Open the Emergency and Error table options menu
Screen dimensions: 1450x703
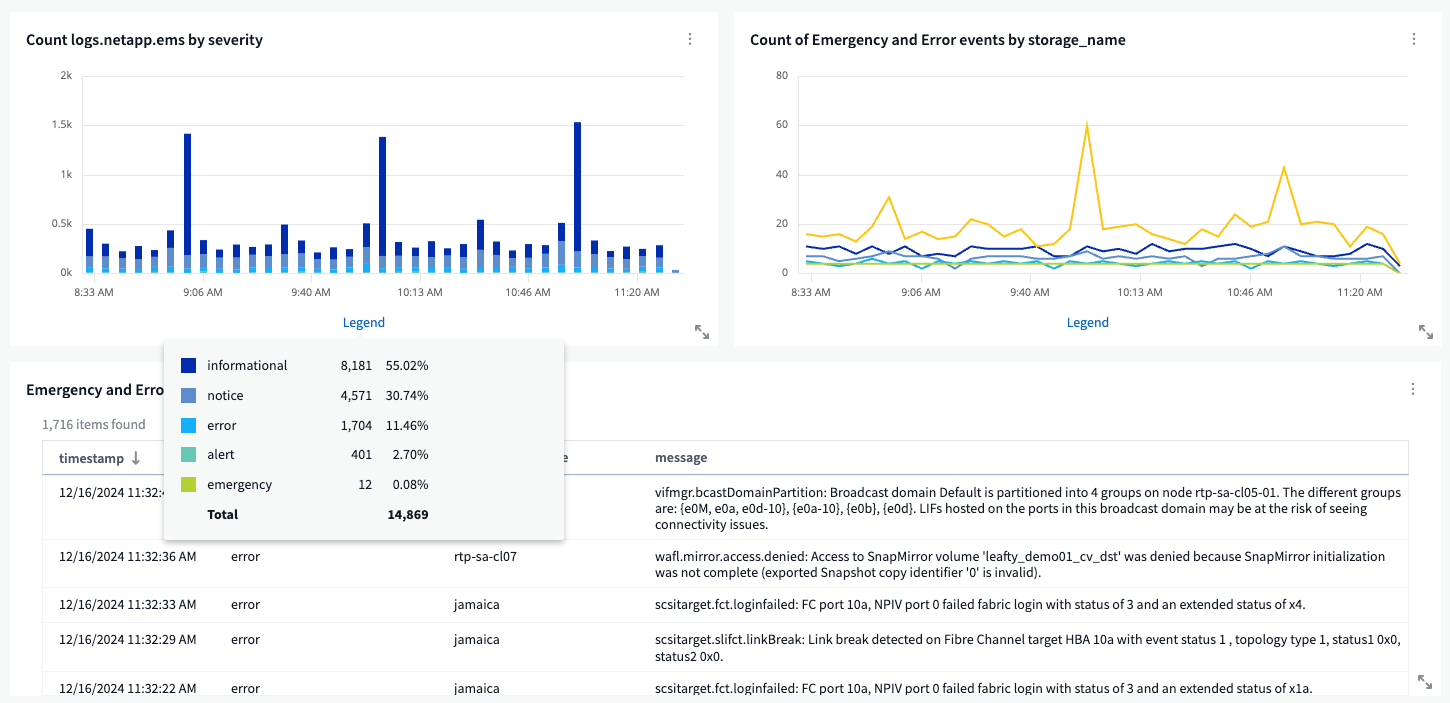[x=1413, y=389]
